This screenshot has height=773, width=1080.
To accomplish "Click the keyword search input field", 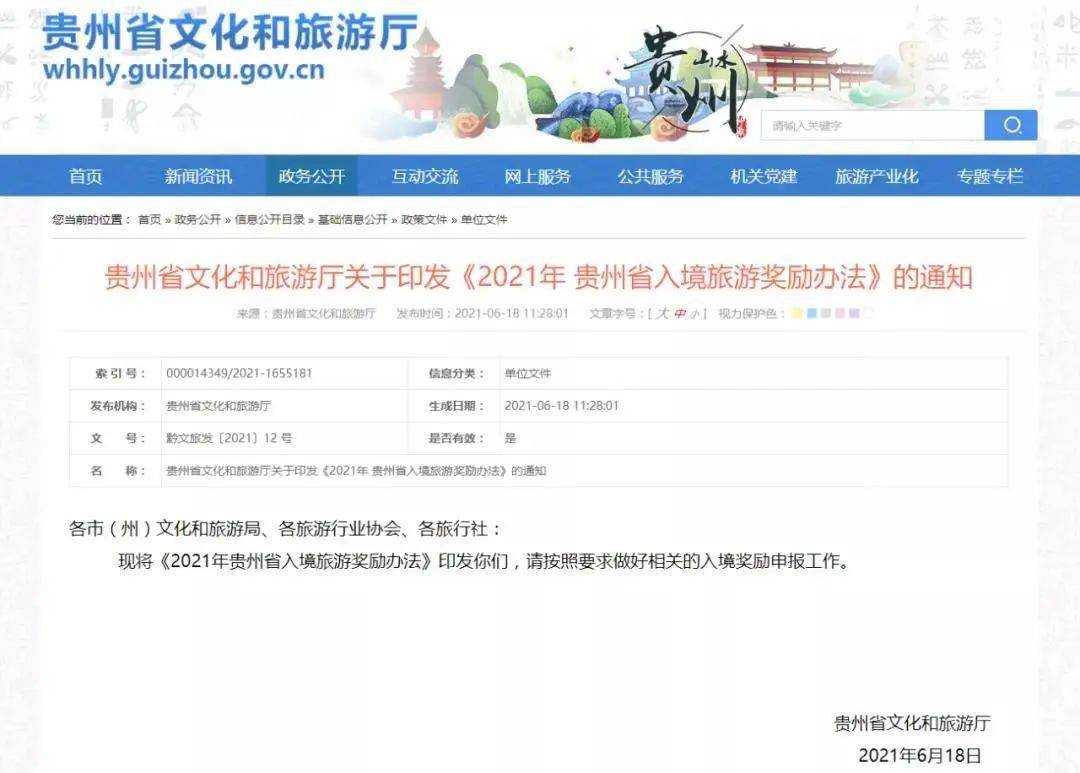I will pyautogui.click(x=873, y=125).
